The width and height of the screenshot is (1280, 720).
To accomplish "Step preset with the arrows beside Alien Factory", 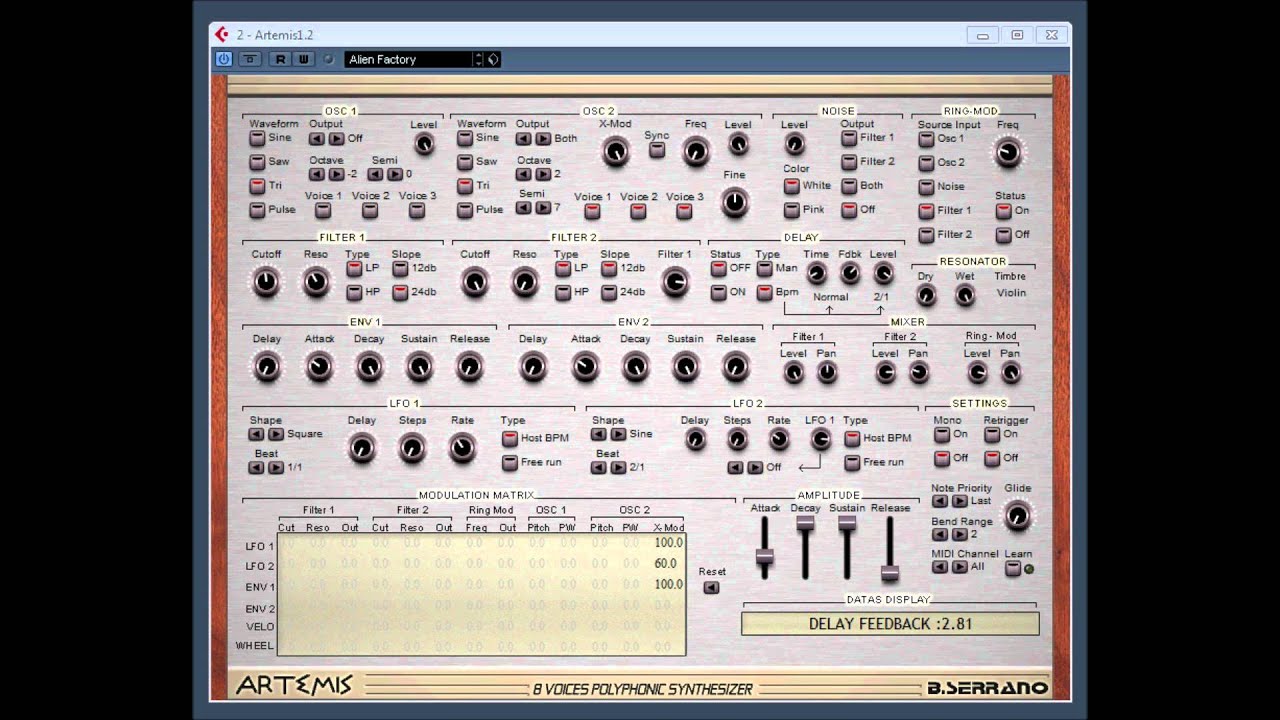I will (x=478, y=59).
